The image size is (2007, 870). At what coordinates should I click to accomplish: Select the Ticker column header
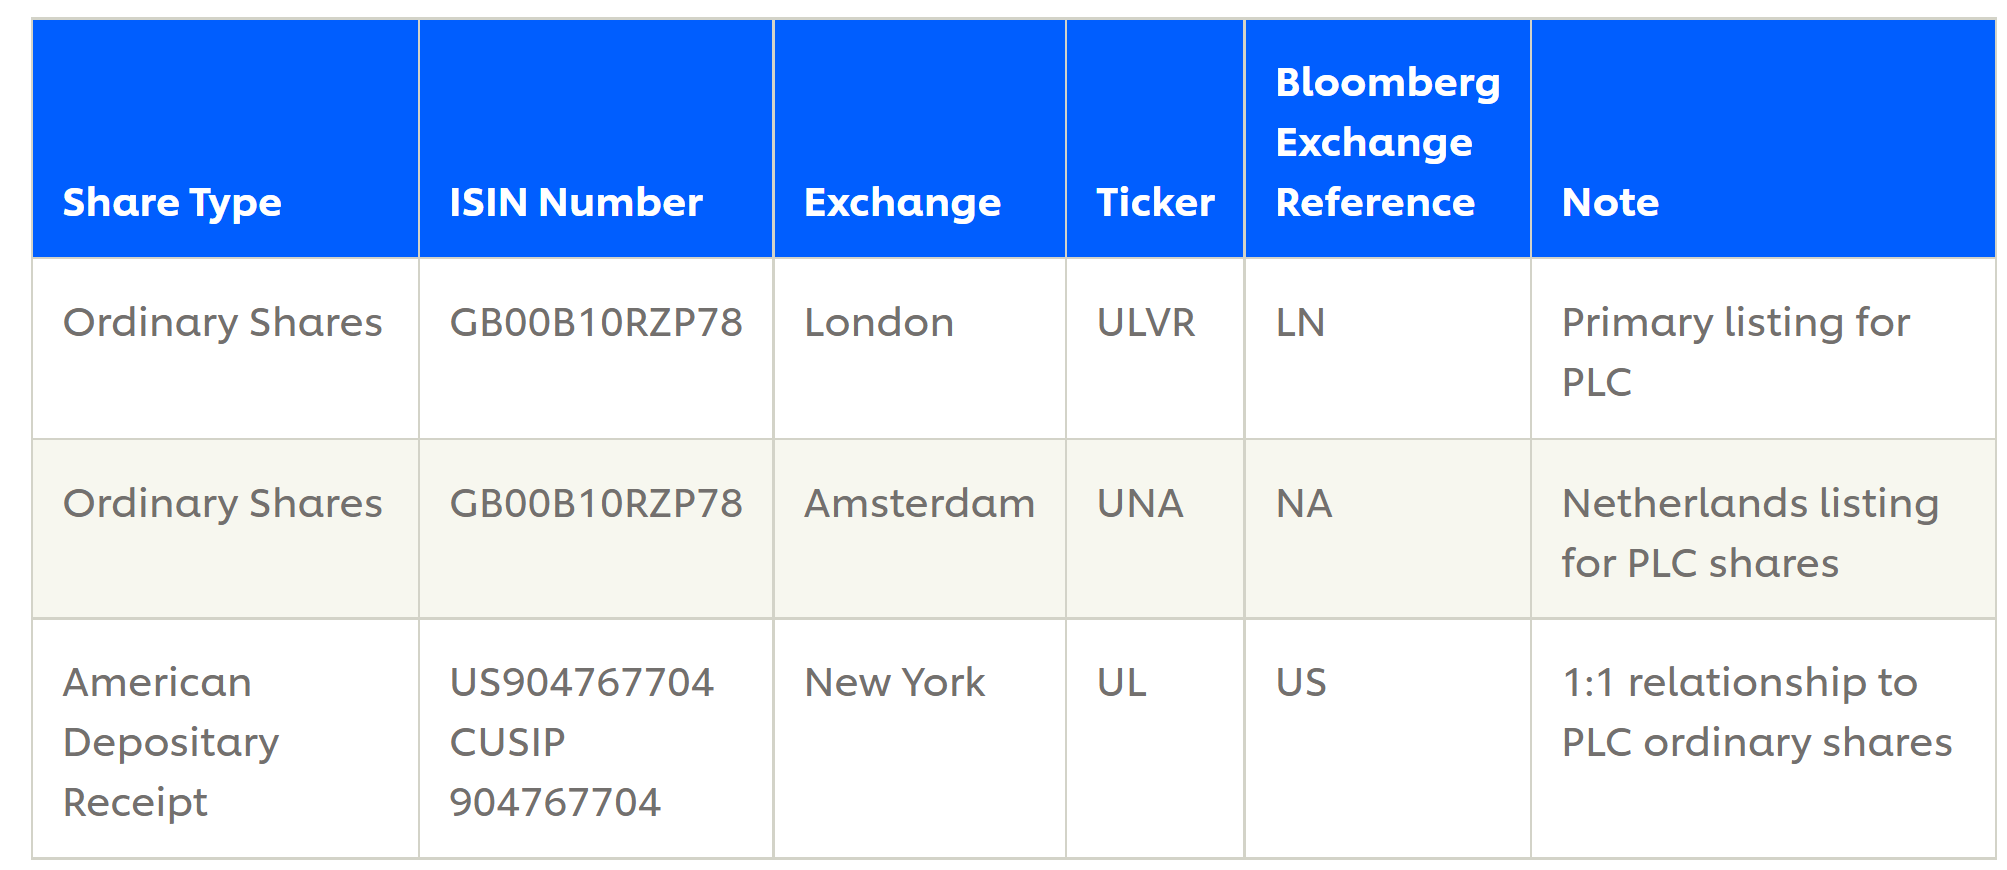click(x=1155, y=203)
